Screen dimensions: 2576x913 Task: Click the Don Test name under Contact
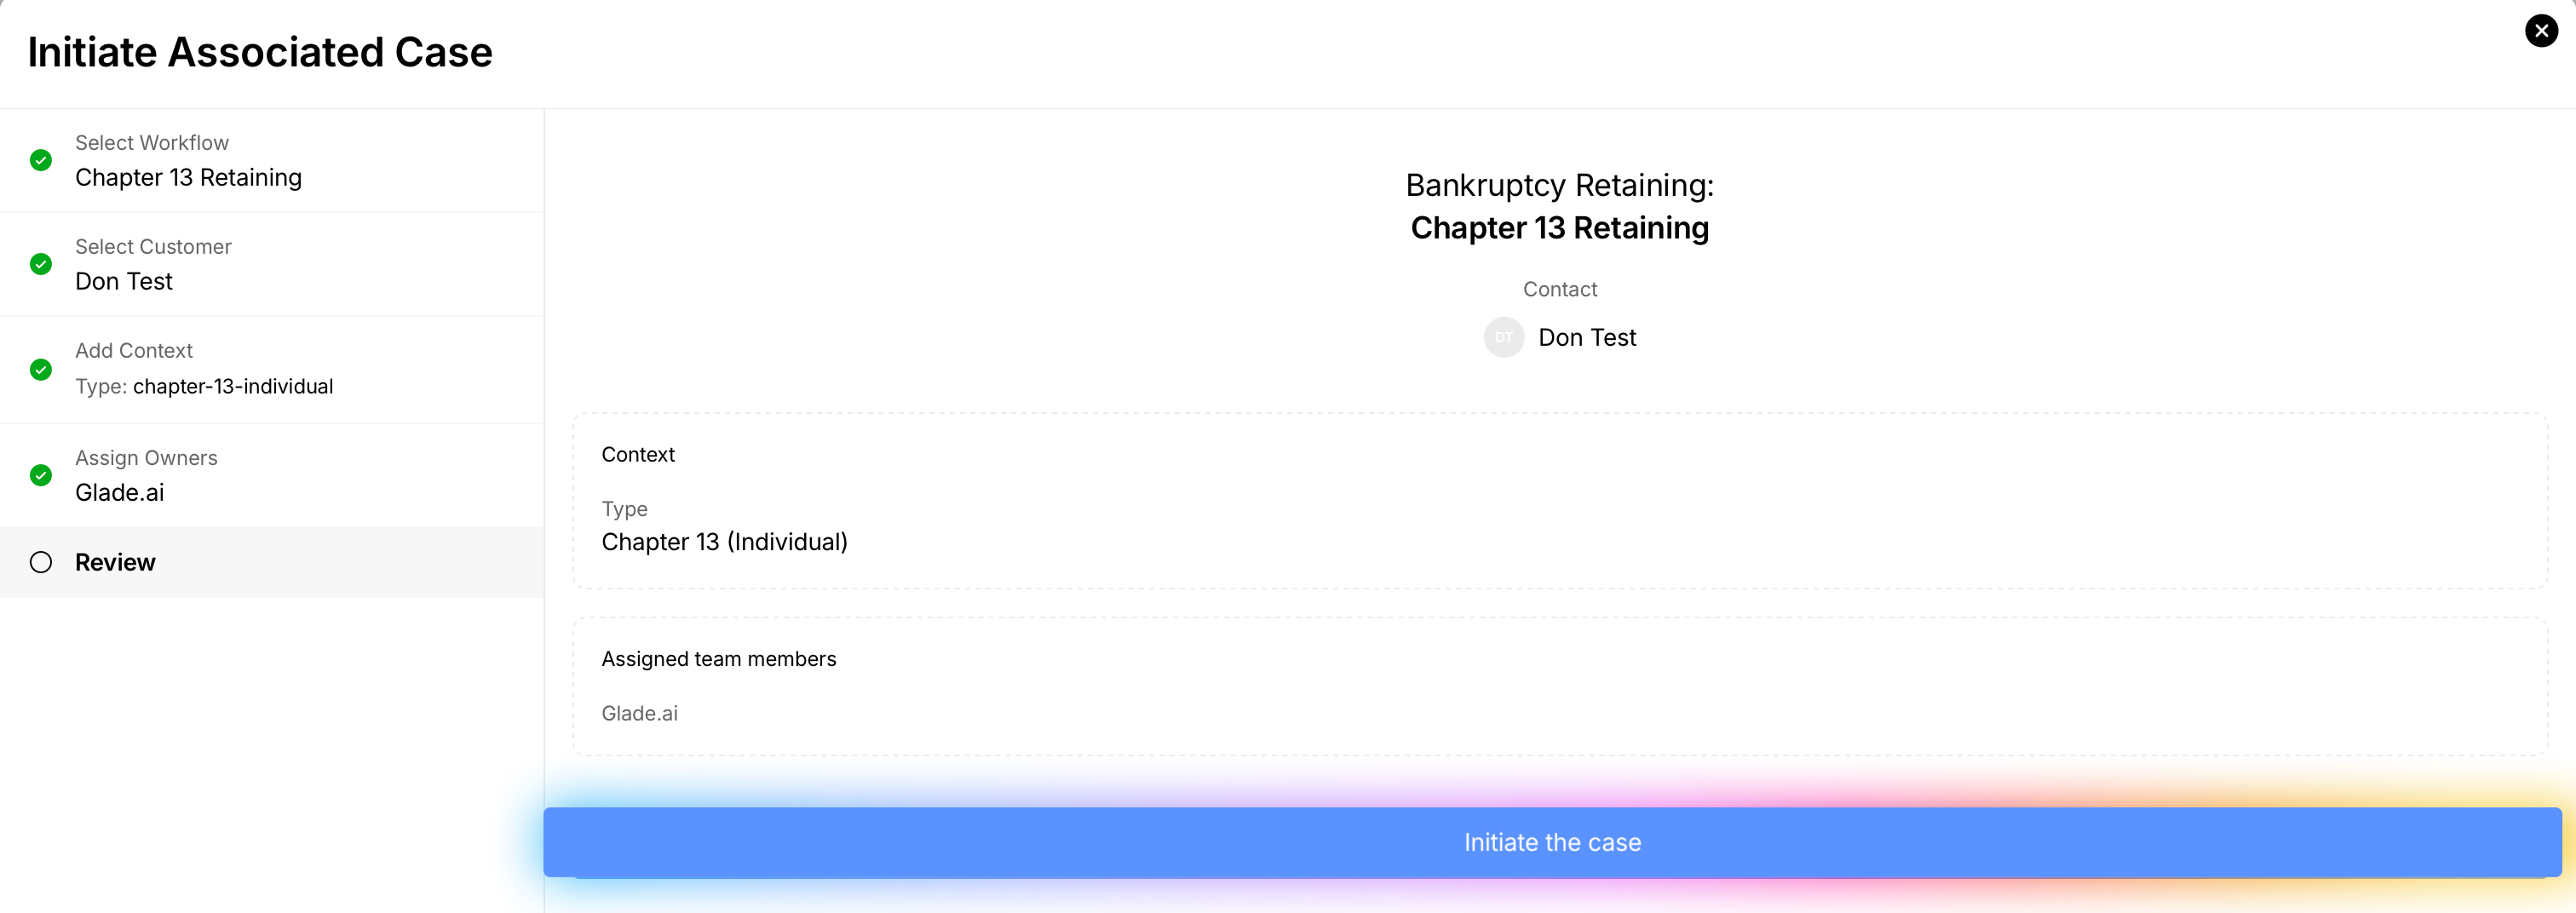(x=1587, y=338)
